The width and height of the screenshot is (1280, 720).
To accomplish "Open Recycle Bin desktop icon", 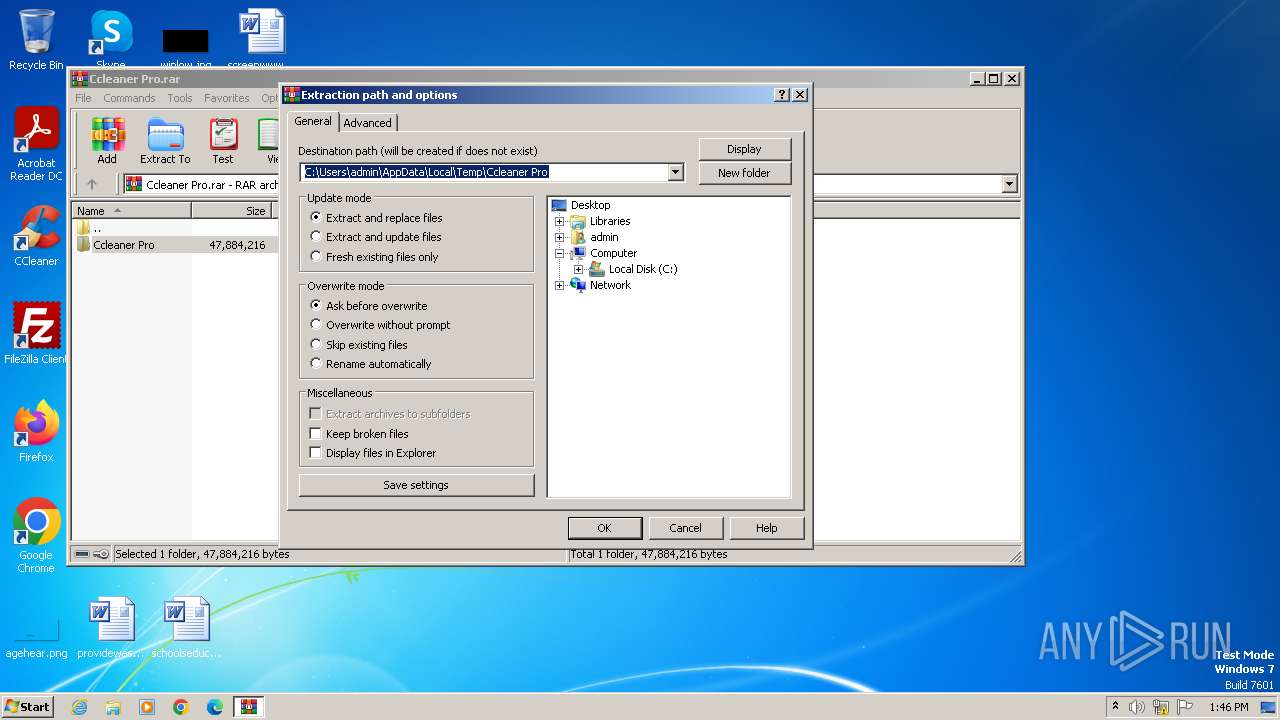I will pyautogui.click(x=36, y=40).
